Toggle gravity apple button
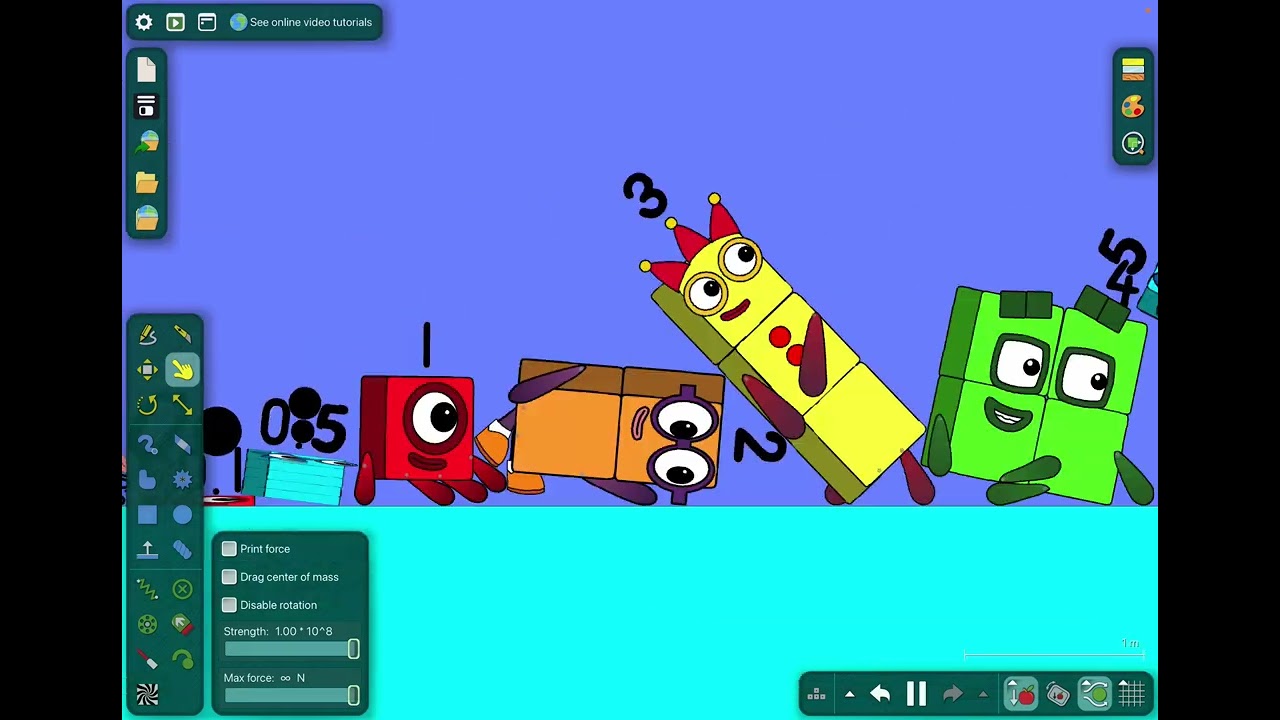1280x720 pixels. coord(1021,694)
